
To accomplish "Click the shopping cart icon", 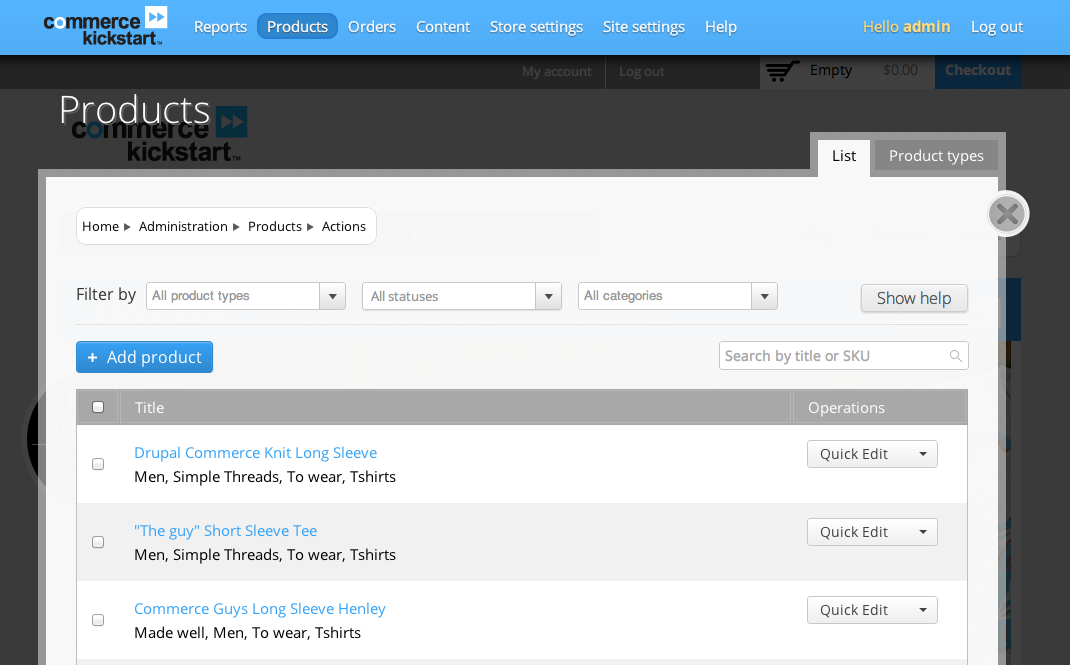I will tap(782, 71).
